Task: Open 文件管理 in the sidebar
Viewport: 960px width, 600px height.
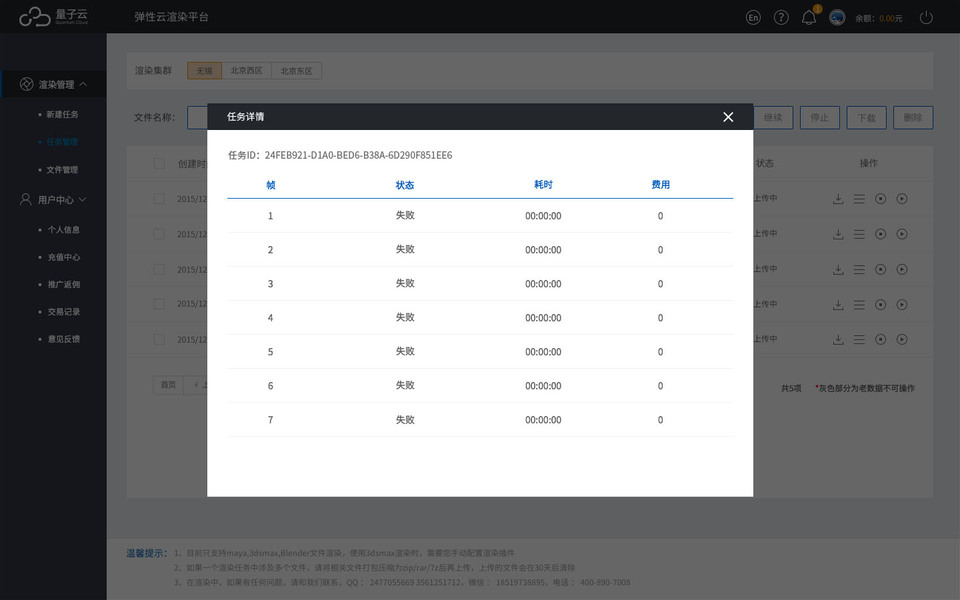Action: pos(62,170)
